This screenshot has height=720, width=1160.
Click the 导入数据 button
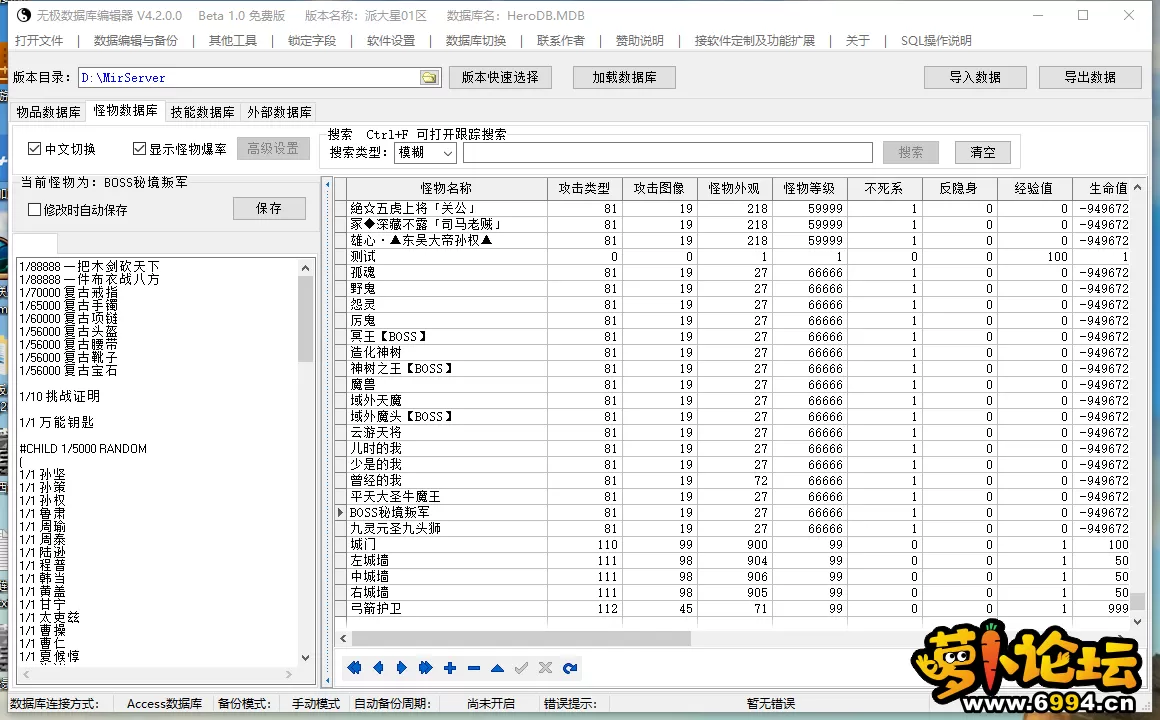(x=975, y=77)
